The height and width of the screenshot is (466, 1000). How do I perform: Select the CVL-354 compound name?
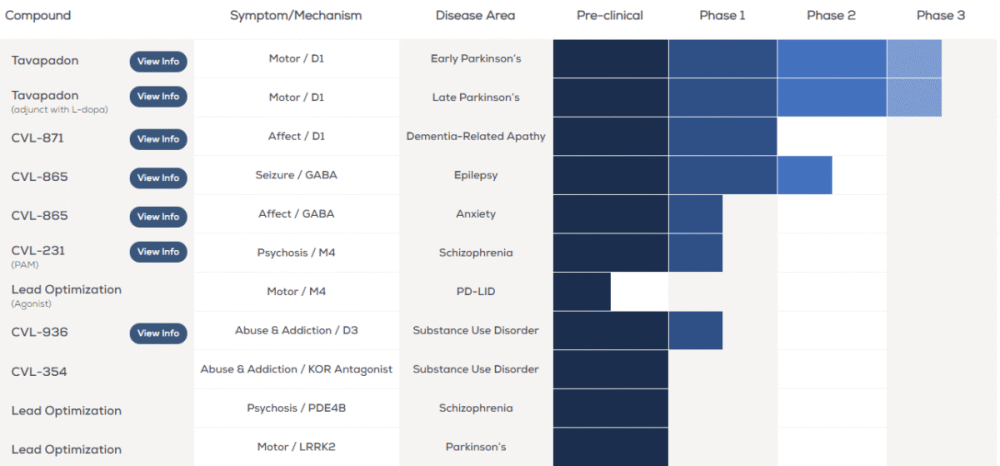(x=39, y=371)
